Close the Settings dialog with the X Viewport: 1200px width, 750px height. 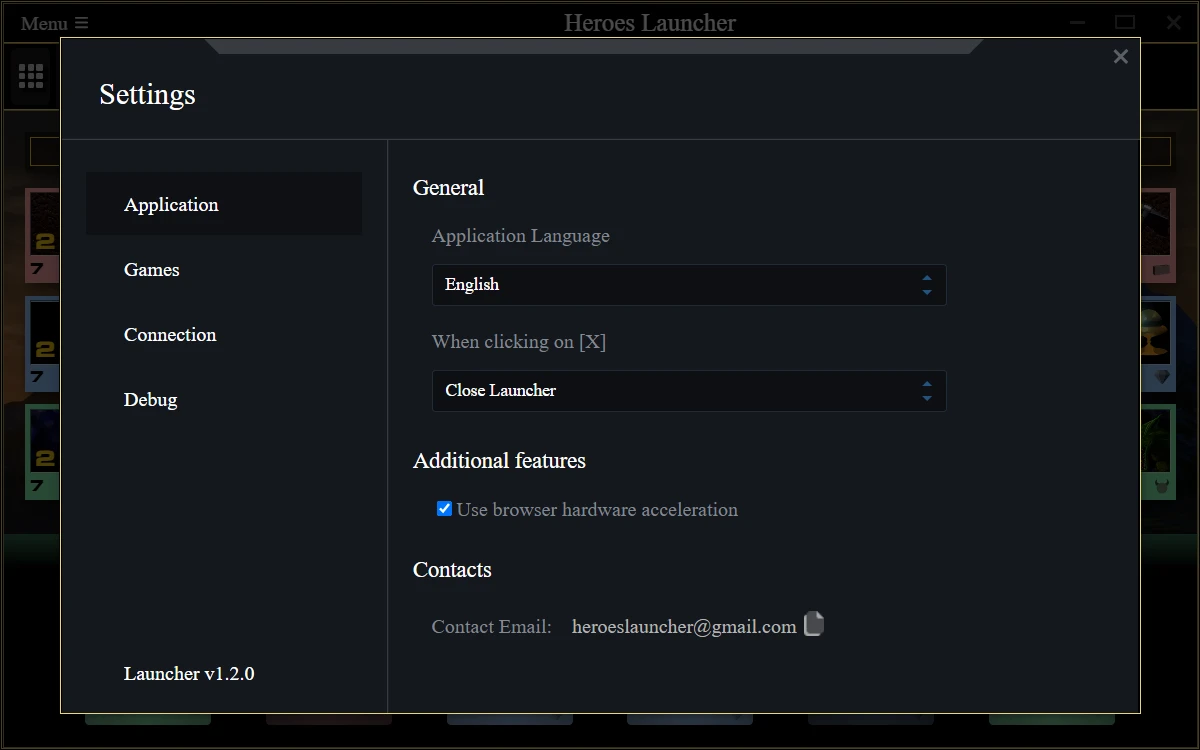tap(1120, 57)
